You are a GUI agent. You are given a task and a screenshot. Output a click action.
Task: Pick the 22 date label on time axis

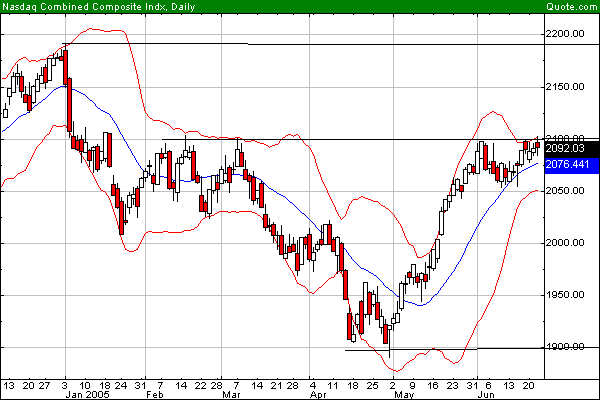click(x=200, y=385)
